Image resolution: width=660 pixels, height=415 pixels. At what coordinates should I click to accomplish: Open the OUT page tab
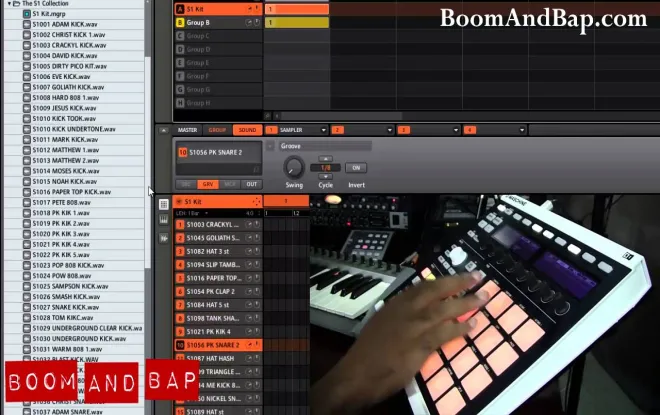(252, 184)
